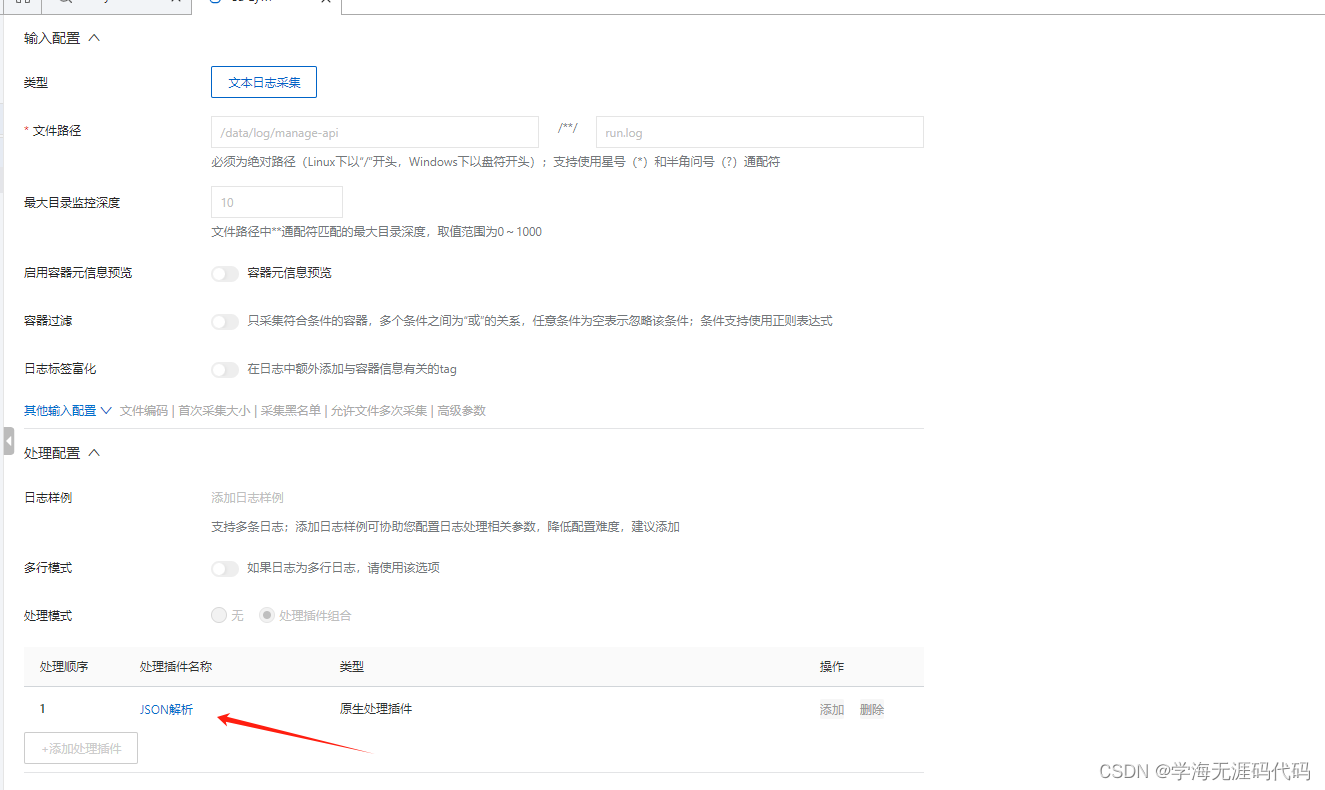Viewport: 1325px width, 790px height.
Task: Click the 日志样例 label
Action: click(48, 498)
